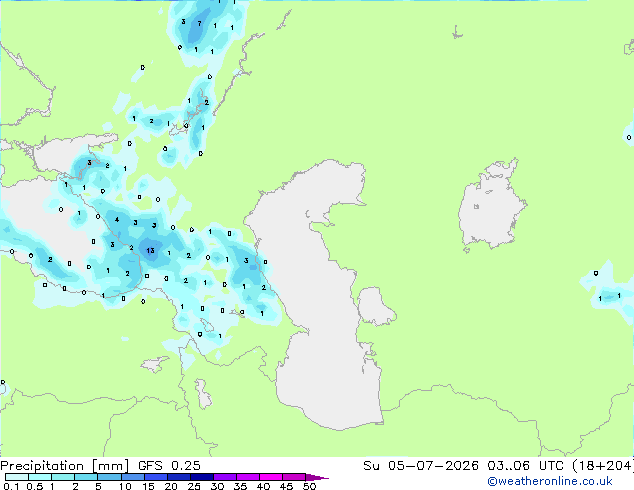Viewport: 634px width, 490px height.
Task: Click the '7' precipitation value on map
Action: [199, 23]
